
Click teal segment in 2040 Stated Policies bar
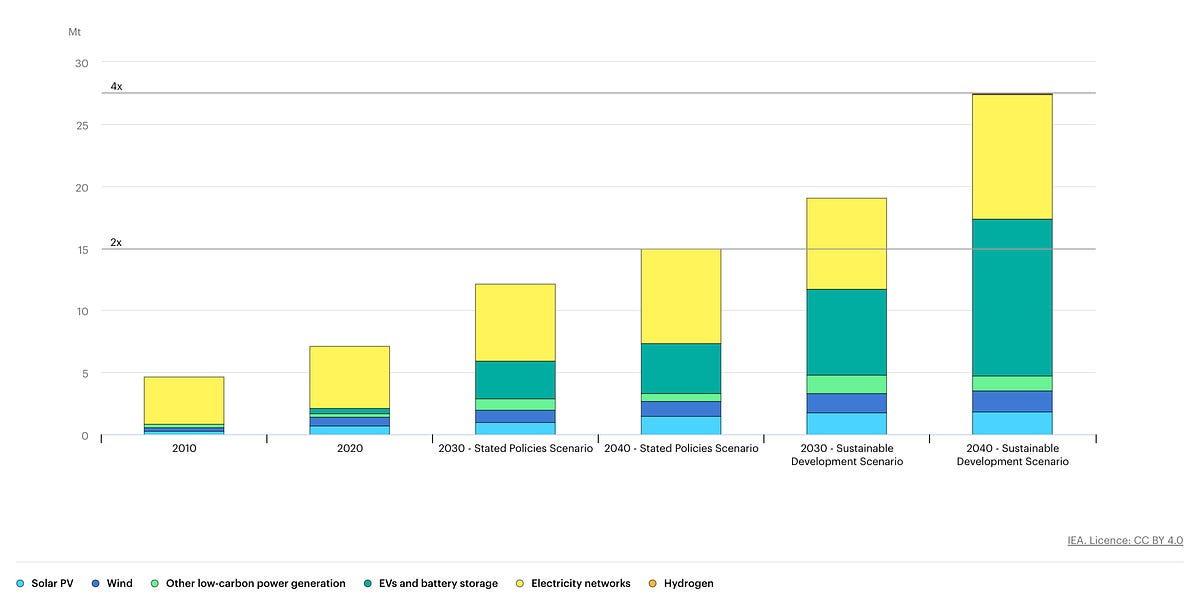point(681,368)
